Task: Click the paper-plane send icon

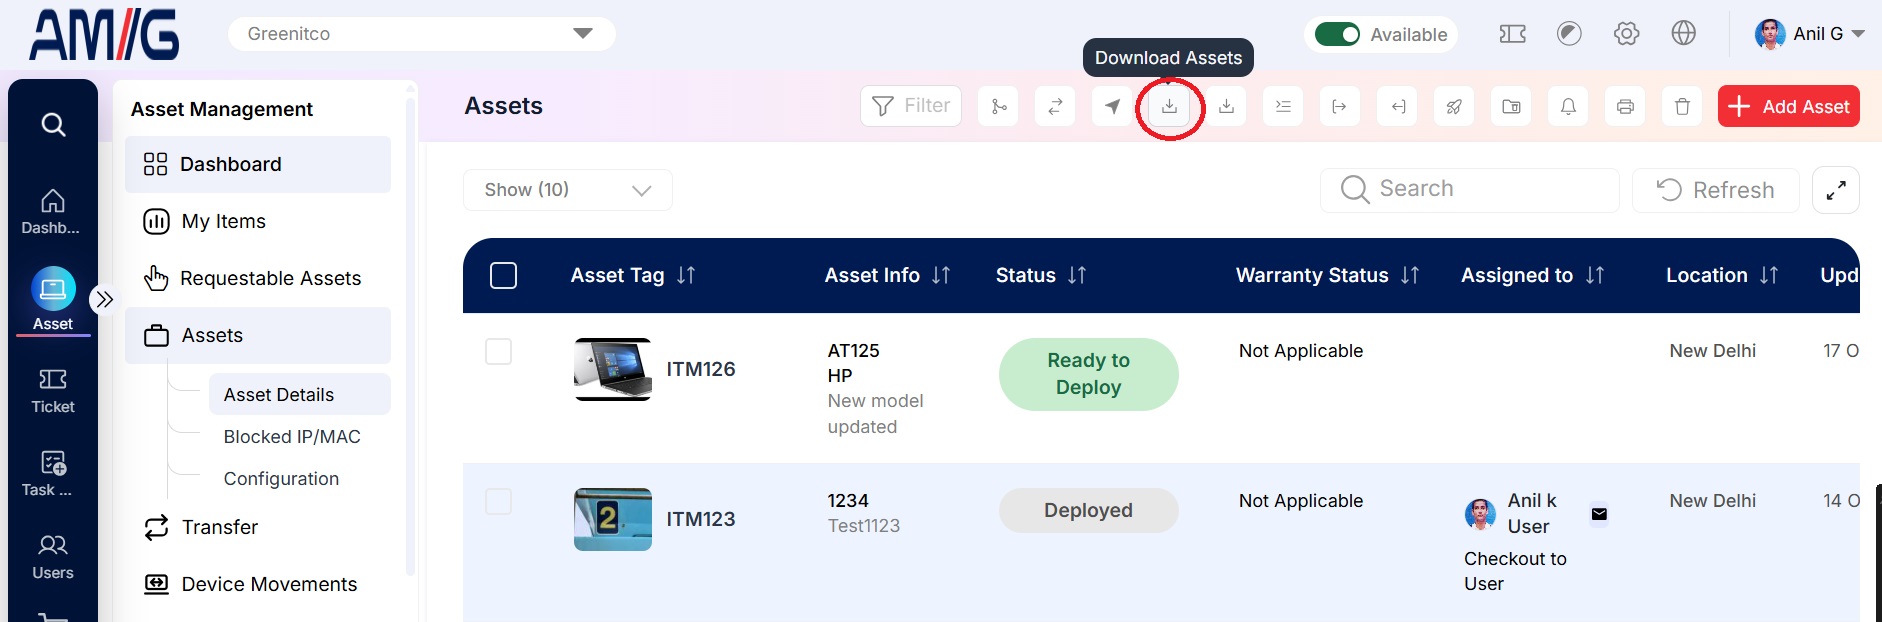Action: [1112, 106]
